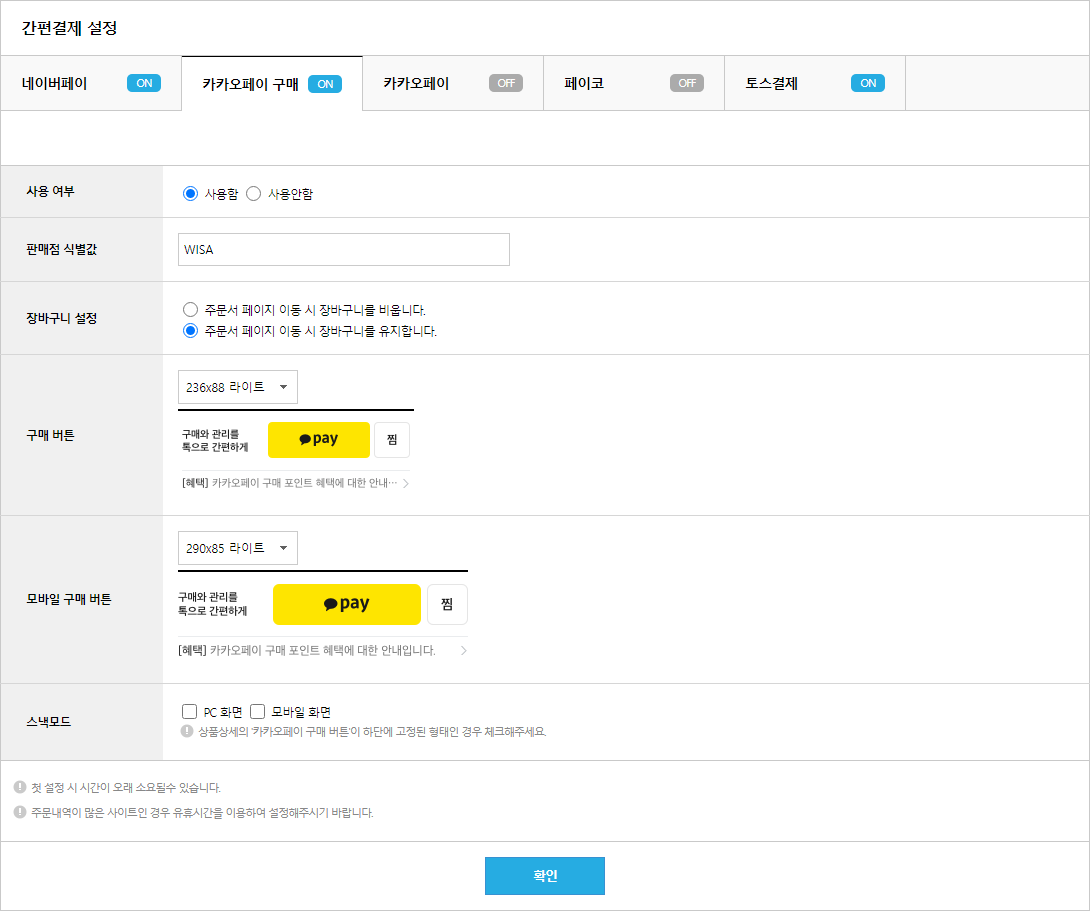The height and width of the screenshot is (911, 1090).
Task: Click the 판매점 식별값 input containing WISA
Action: coord(344,249)
